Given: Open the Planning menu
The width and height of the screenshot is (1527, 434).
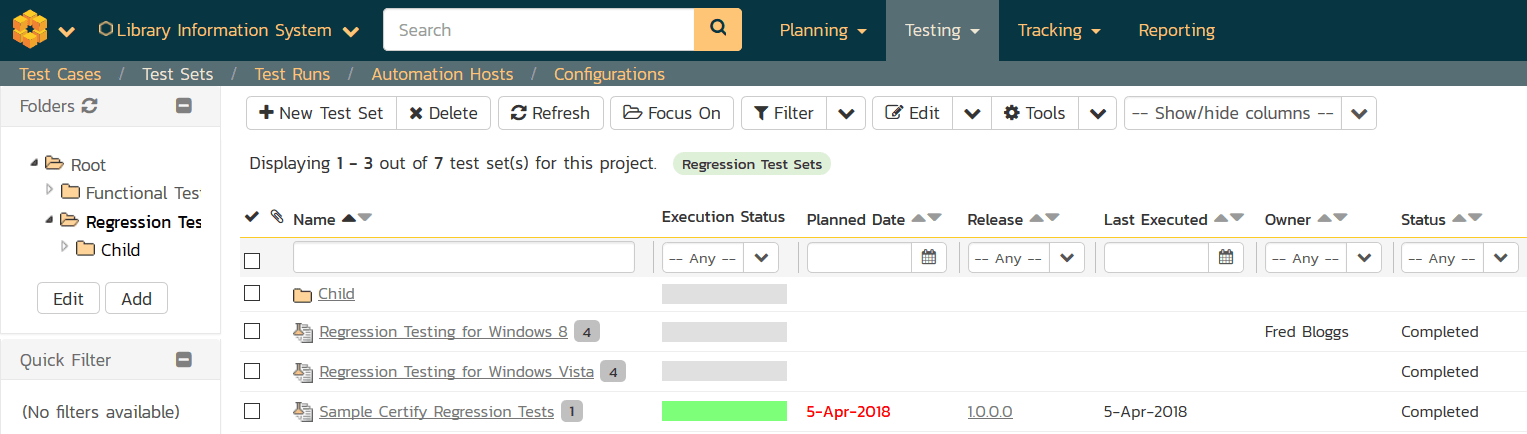Looking at the screenshot, I should coord(823,31).
